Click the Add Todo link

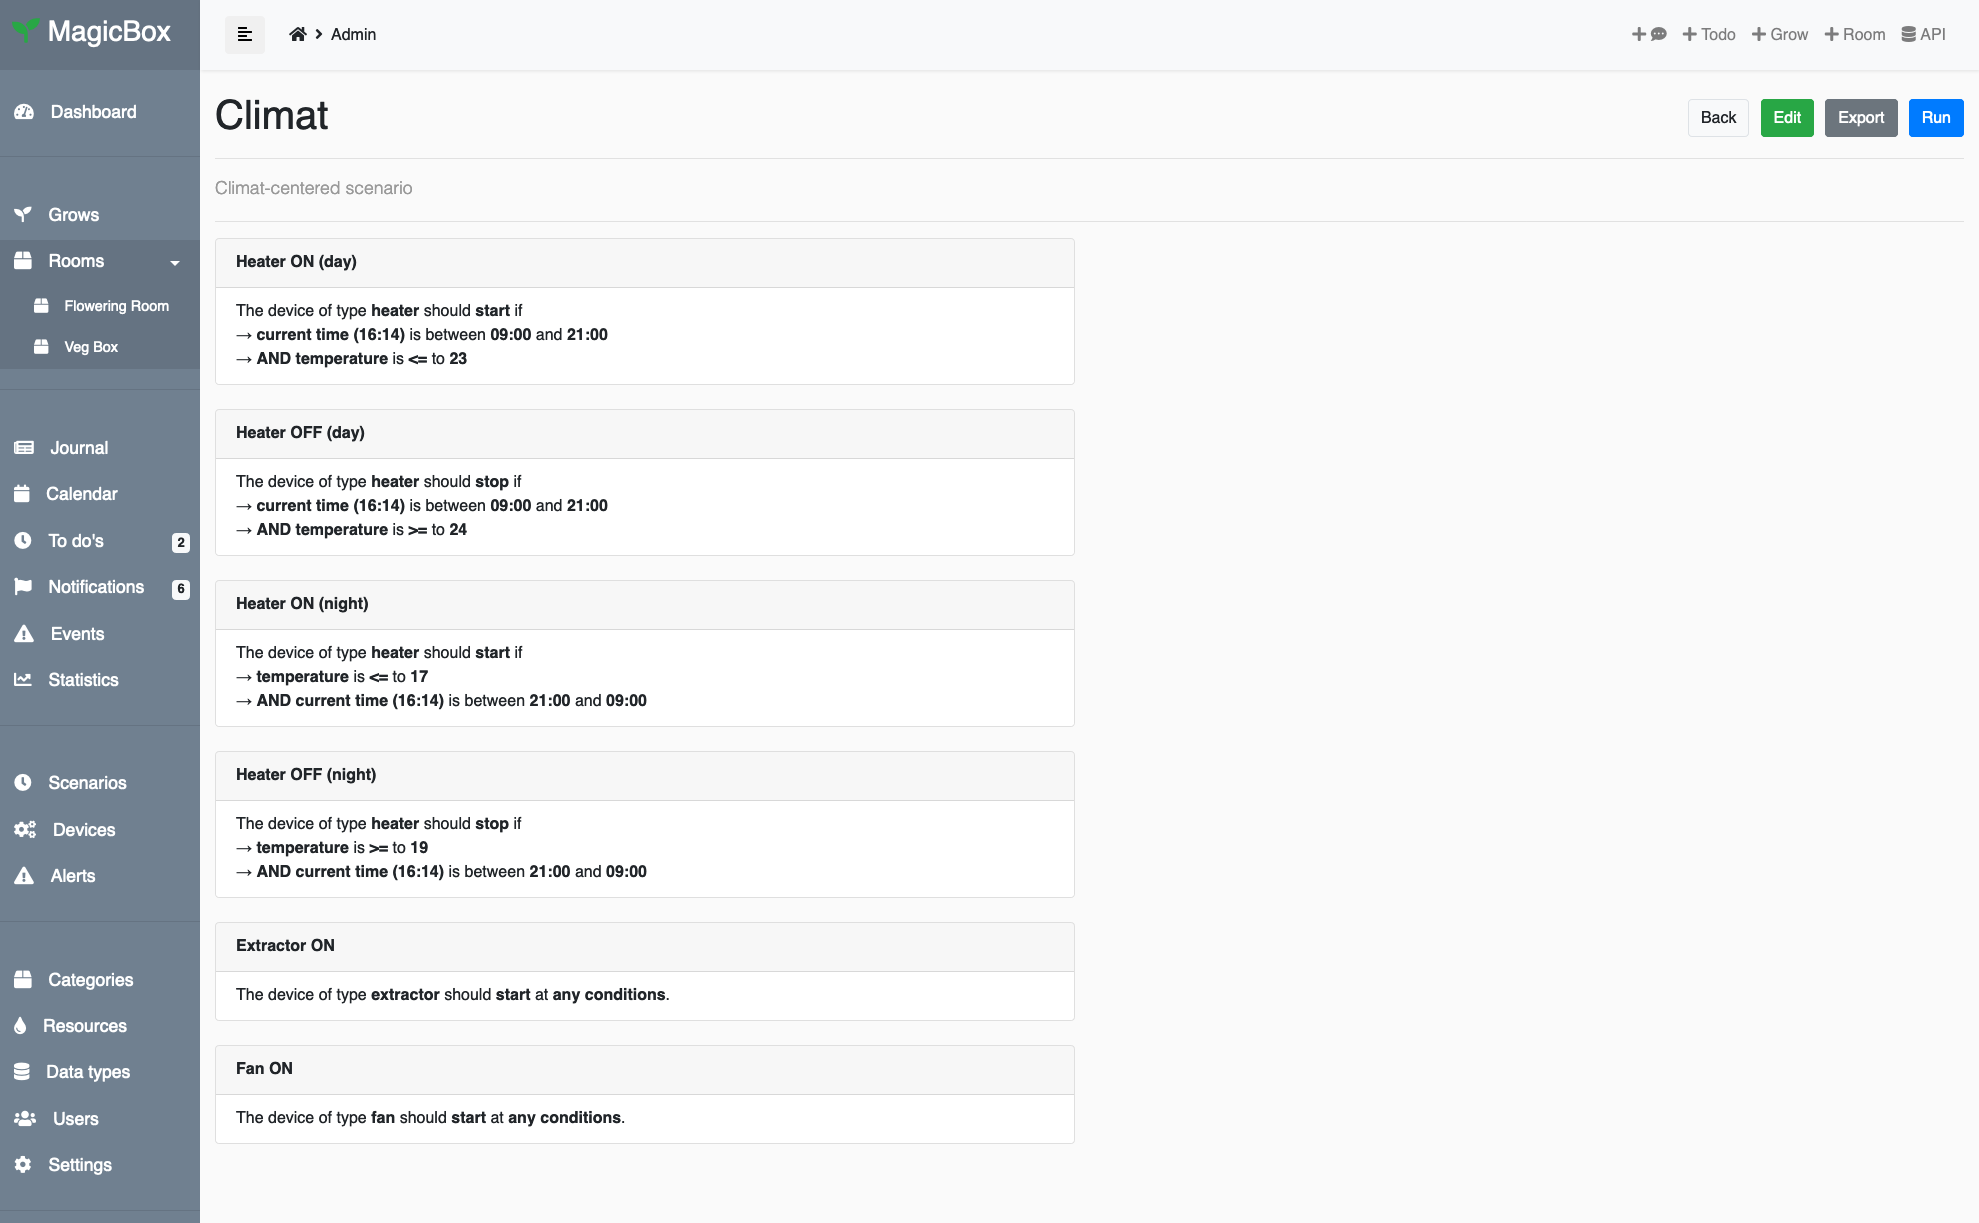pos(1709,34)
